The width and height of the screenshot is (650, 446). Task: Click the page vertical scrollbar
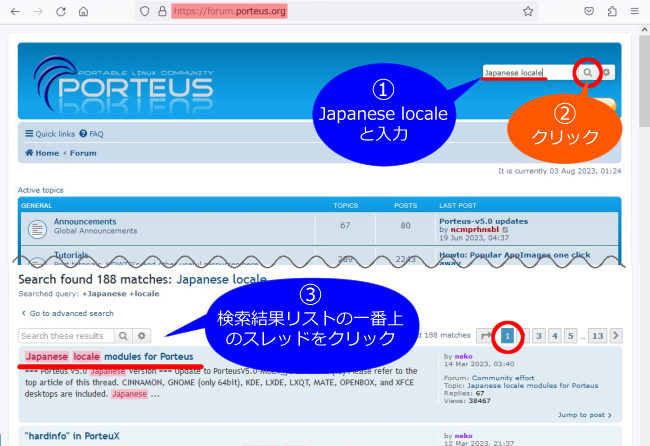[x=644, y=79]
